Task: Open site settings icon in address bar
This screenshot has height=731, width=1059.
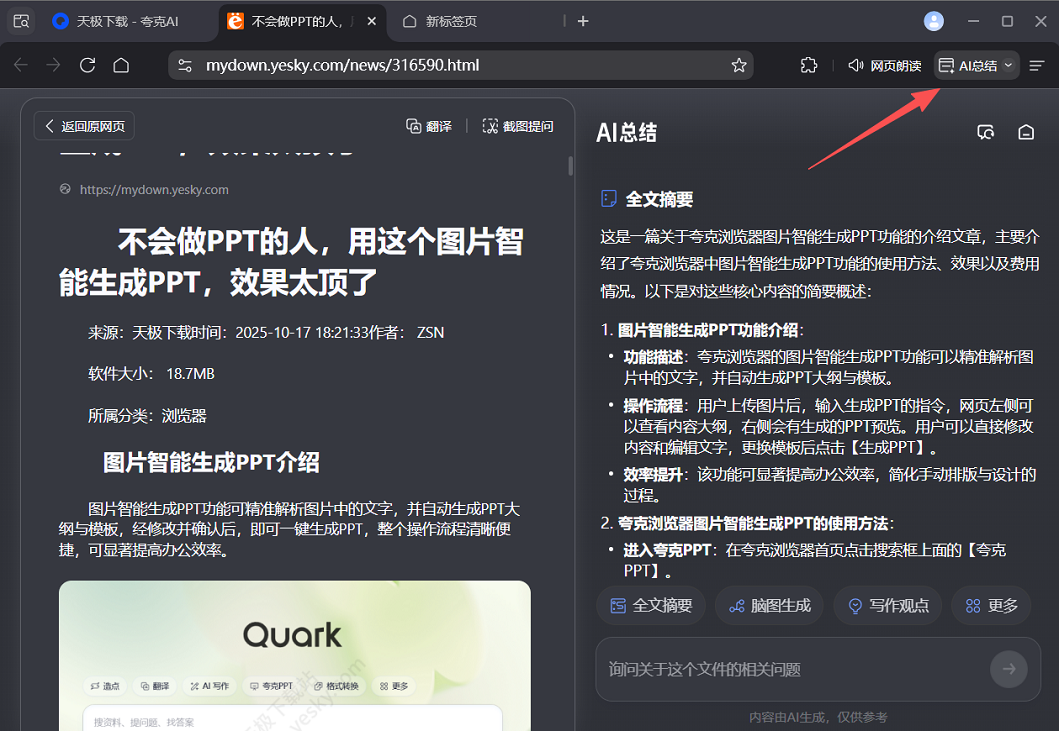Action: coord(184,66)
